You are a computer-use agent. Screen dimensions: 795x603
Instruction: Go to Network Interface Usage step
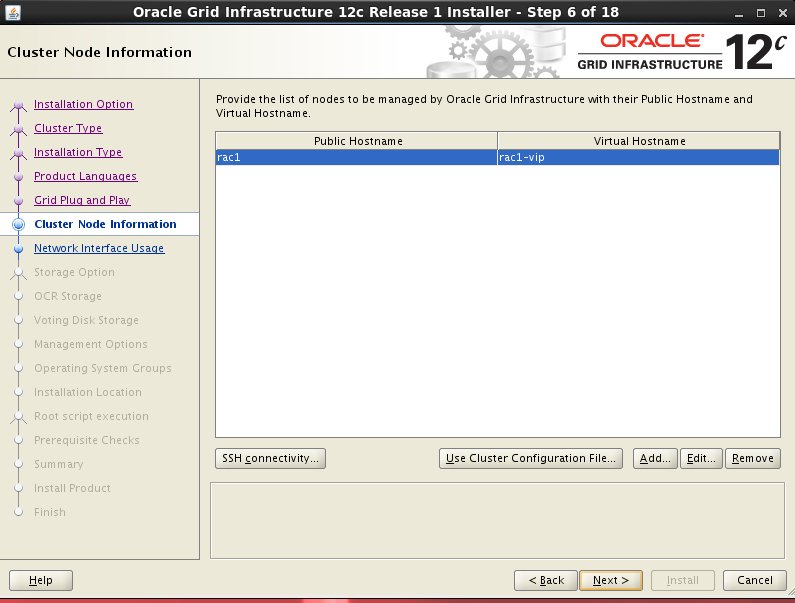99,248
